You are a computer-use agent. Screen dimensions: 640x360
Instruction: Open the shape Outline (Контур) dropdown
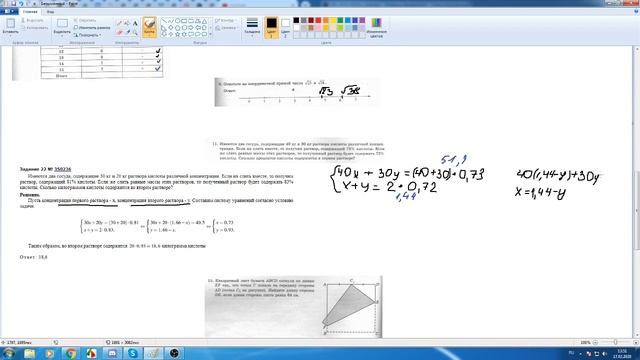click(x=226, y=20)
